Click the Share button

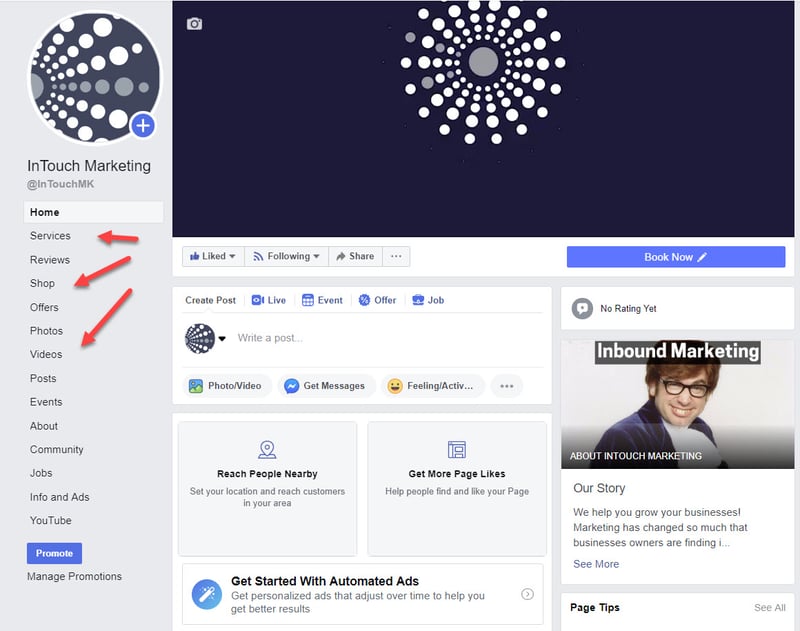356,256
